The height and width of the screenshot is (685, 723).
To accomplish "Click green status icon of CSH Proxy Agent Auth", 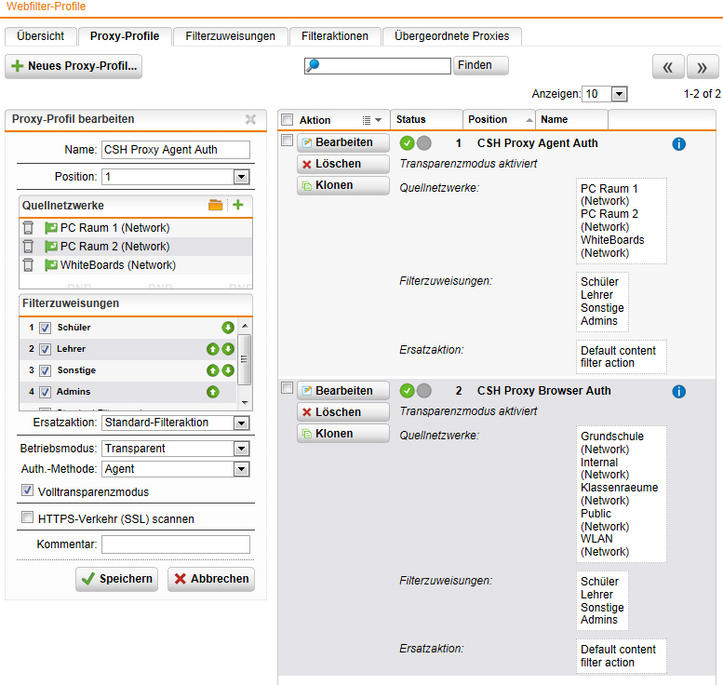I will click(x=407, y=143).
